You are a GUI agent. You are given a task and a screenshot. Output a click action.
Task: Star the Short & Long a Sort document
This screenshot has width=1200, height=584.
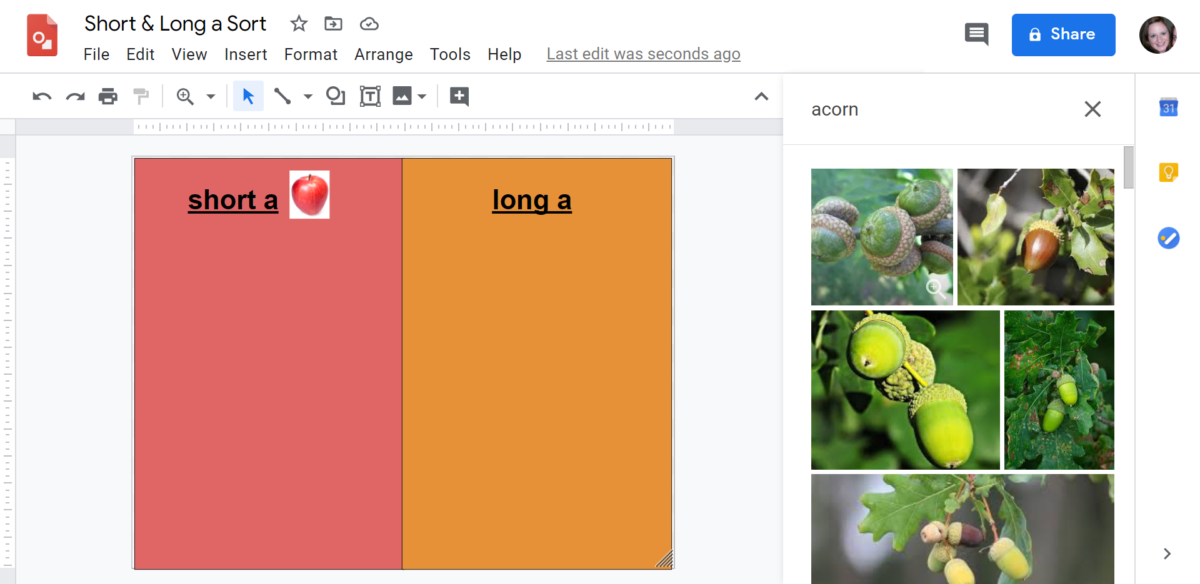[299, 23]
